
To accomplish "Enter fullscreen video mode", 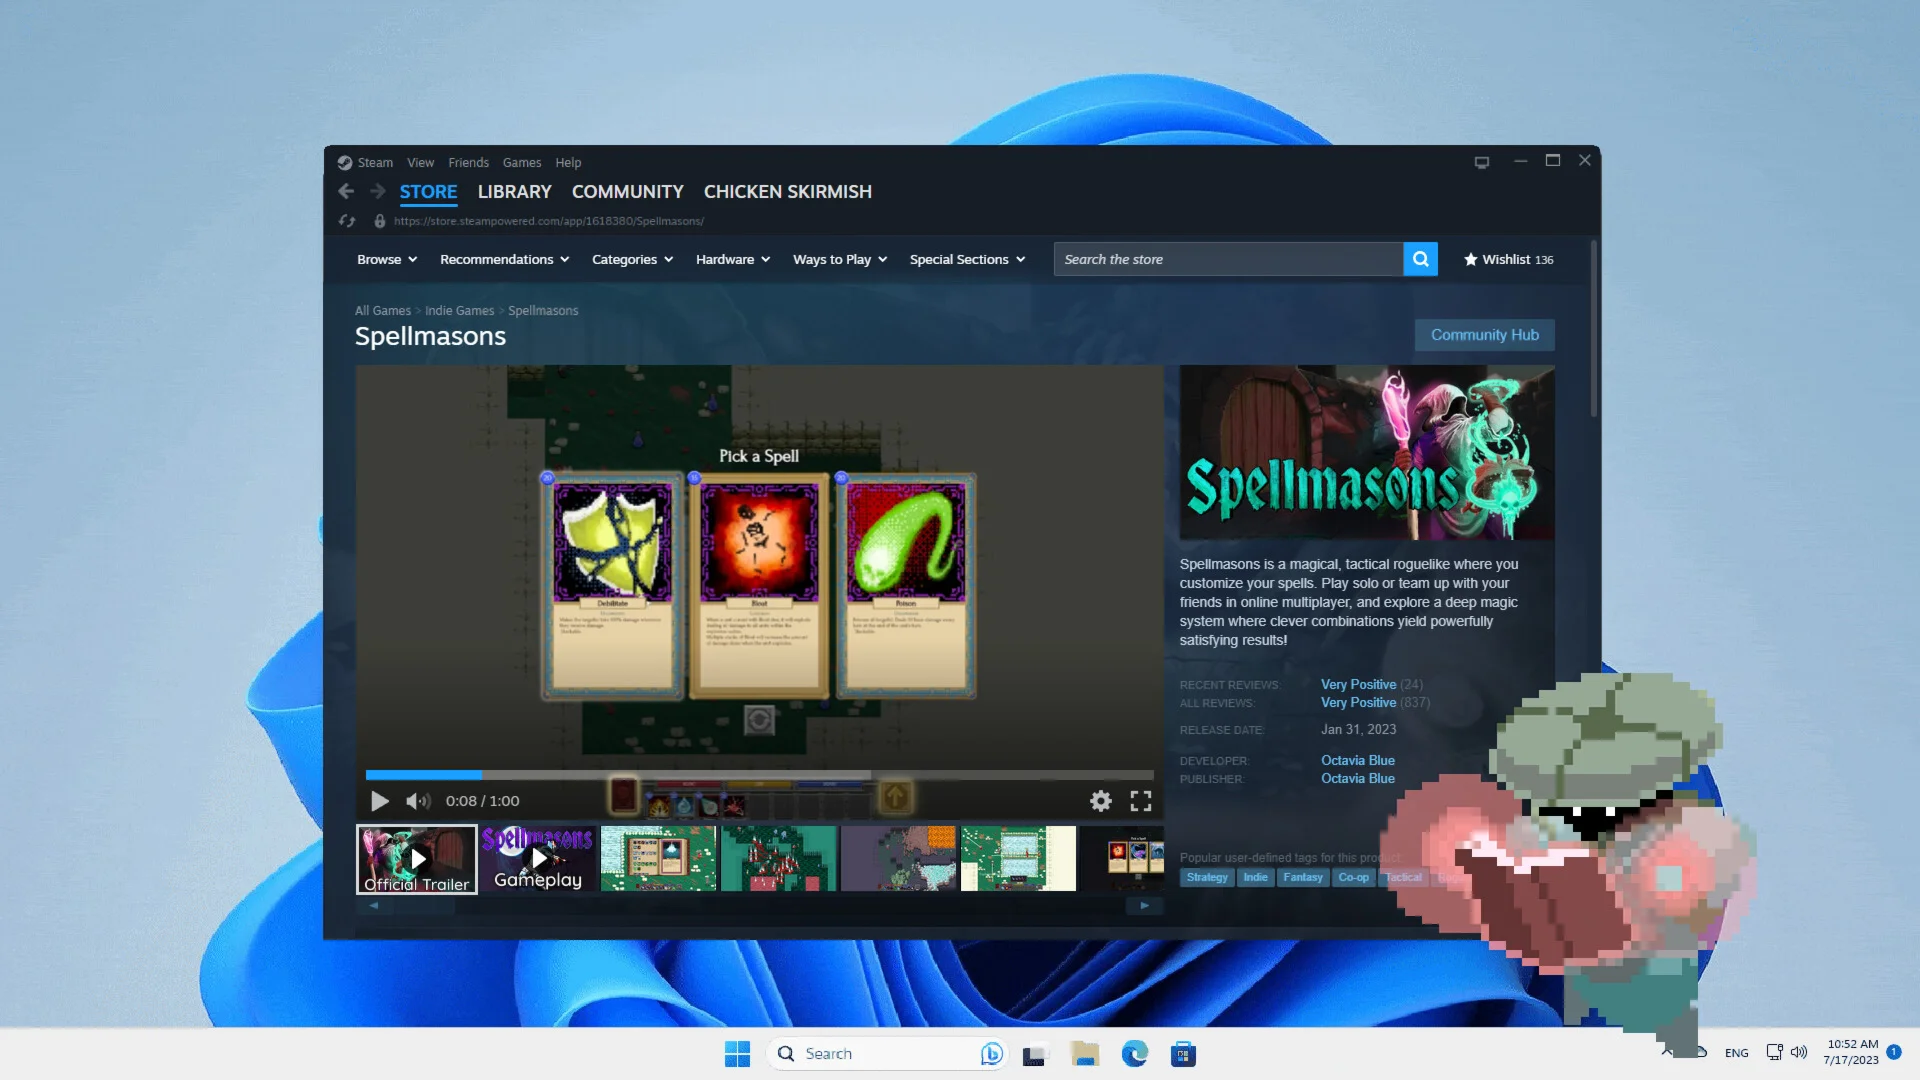I will [x=1141, y=801].
